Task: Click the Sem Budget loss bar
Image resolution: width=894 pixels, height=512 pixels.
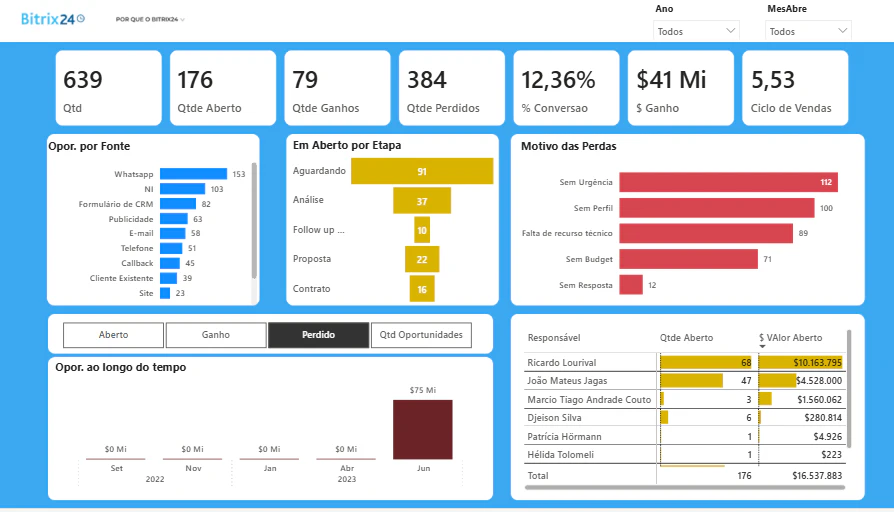Action: [689, 259]
